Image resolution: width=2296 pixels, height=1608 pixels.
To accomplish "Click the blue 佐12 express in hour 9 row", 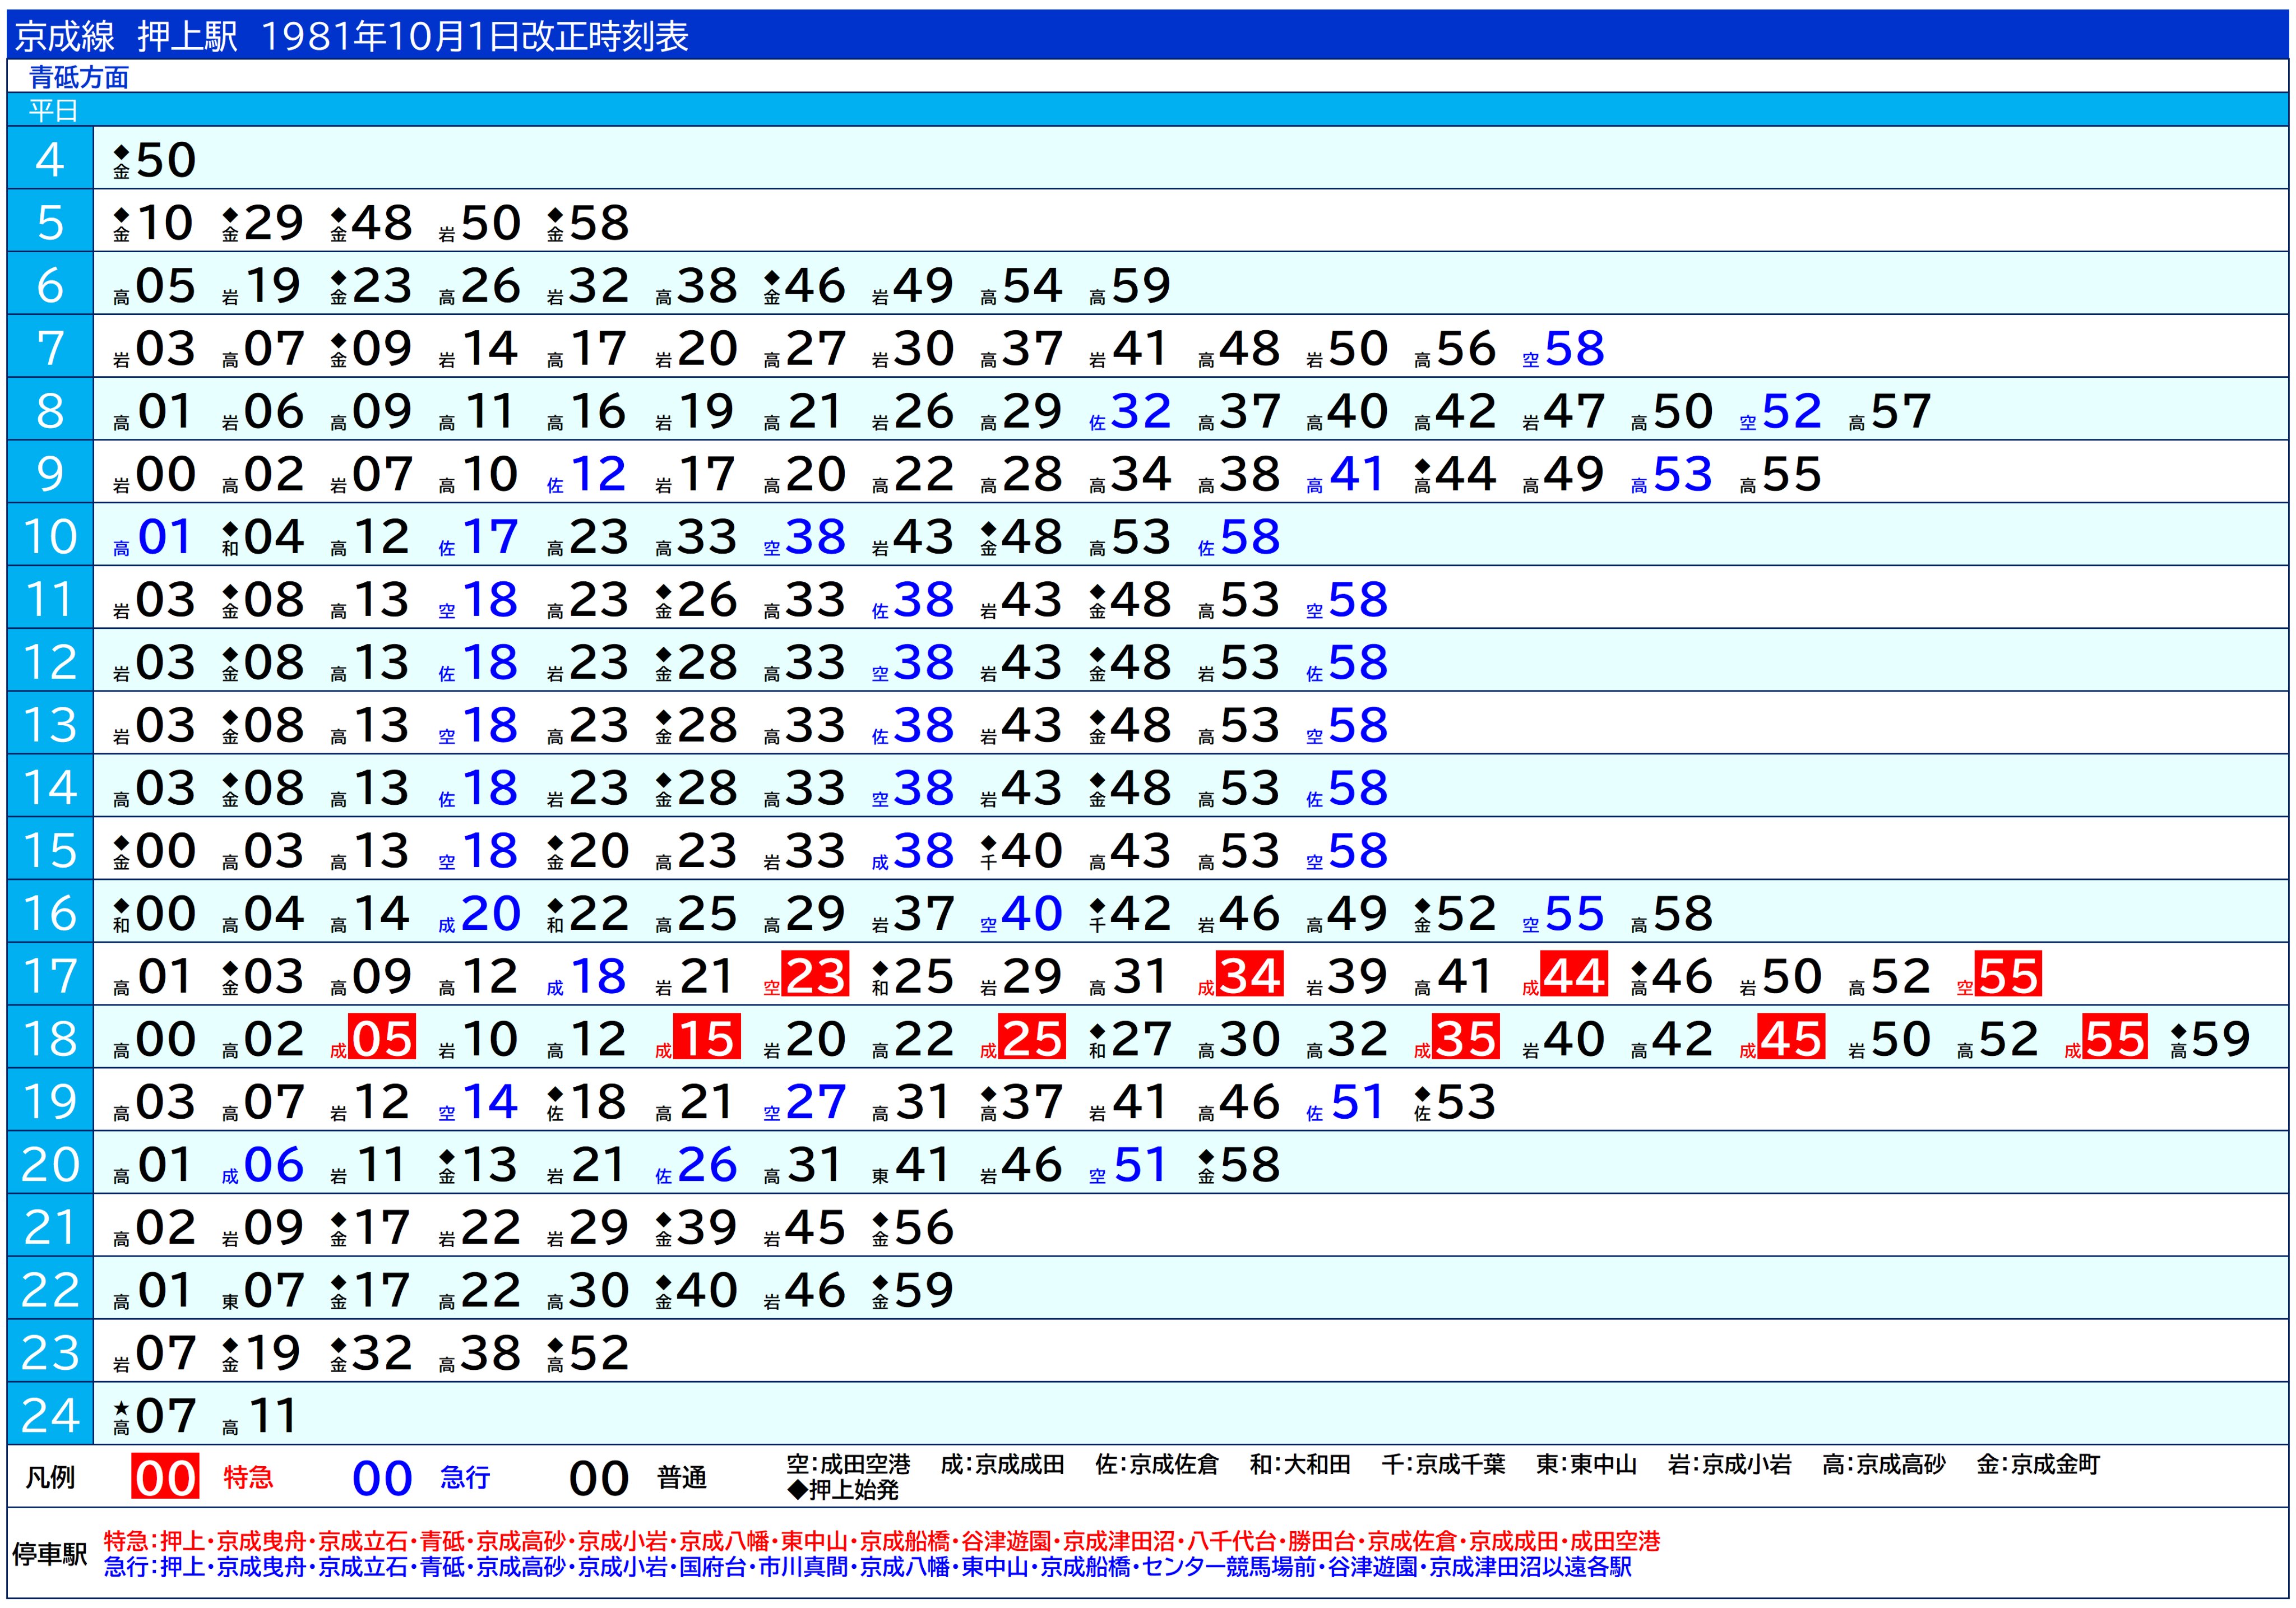I will point(587,474).
